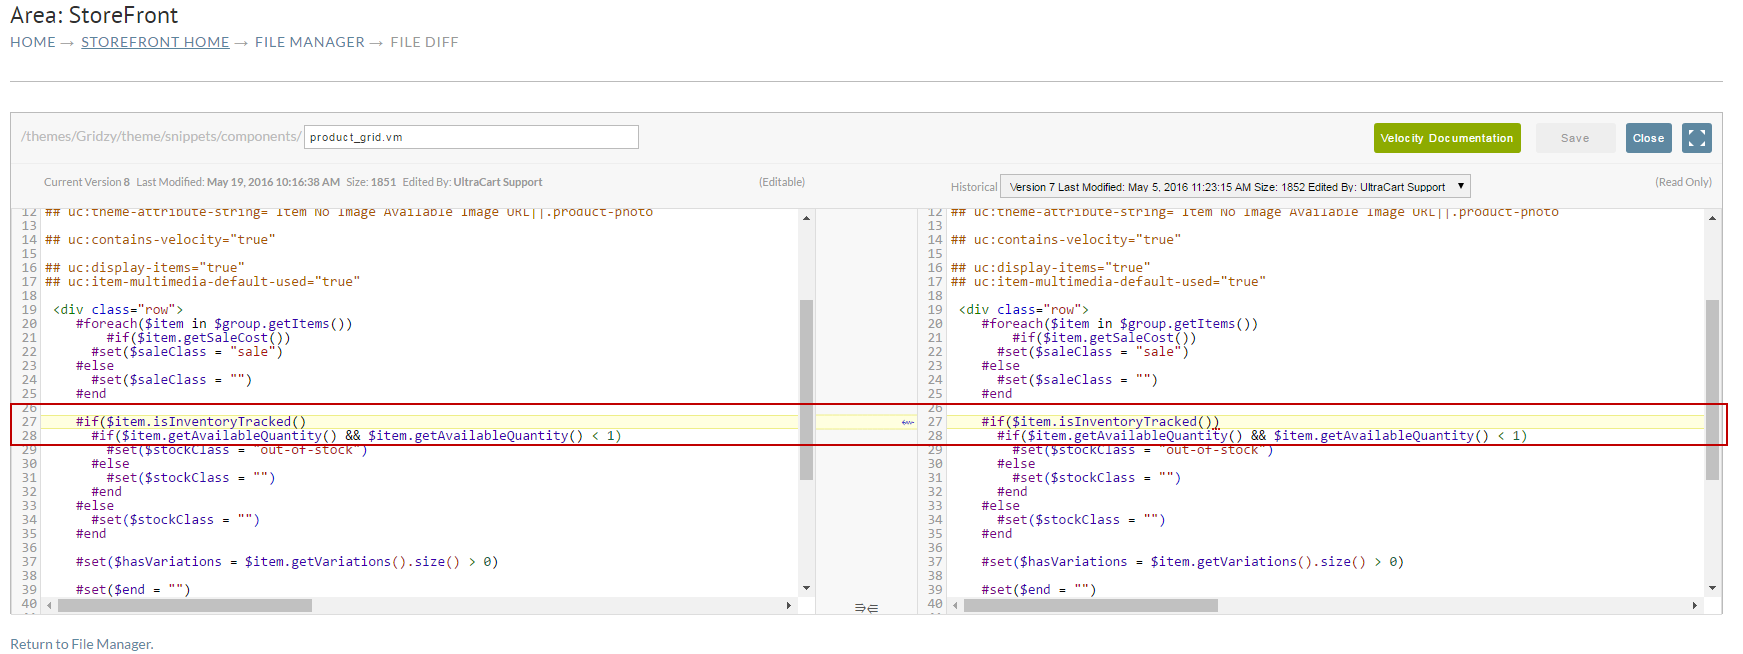
Task: Click #if getSaleCost line 21 in left pane
Action: [x=199, y=338]
